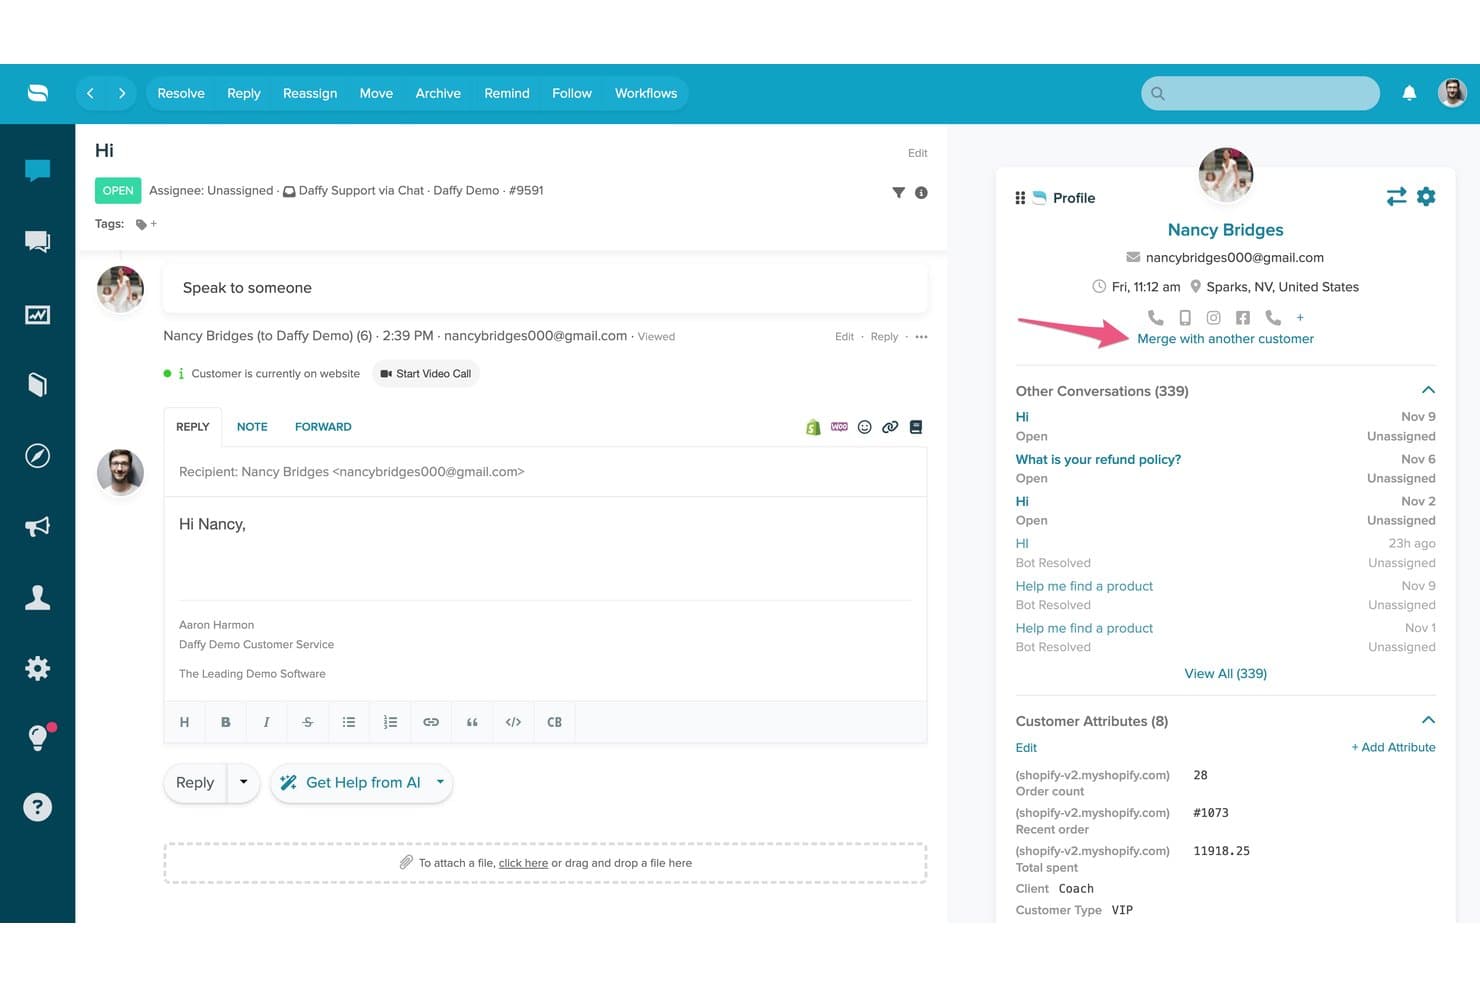
Task: Insert Shopify data via Shopify icon
Action: (x=813, y=427)
